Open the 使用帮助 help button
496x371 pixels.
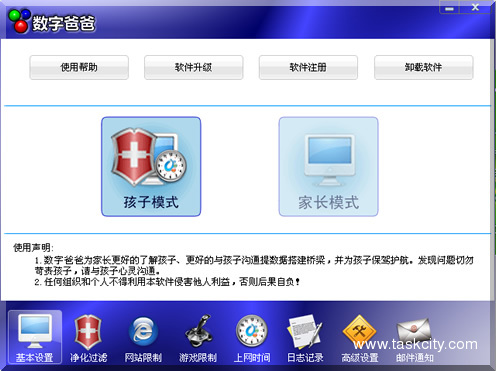[79, 68]
